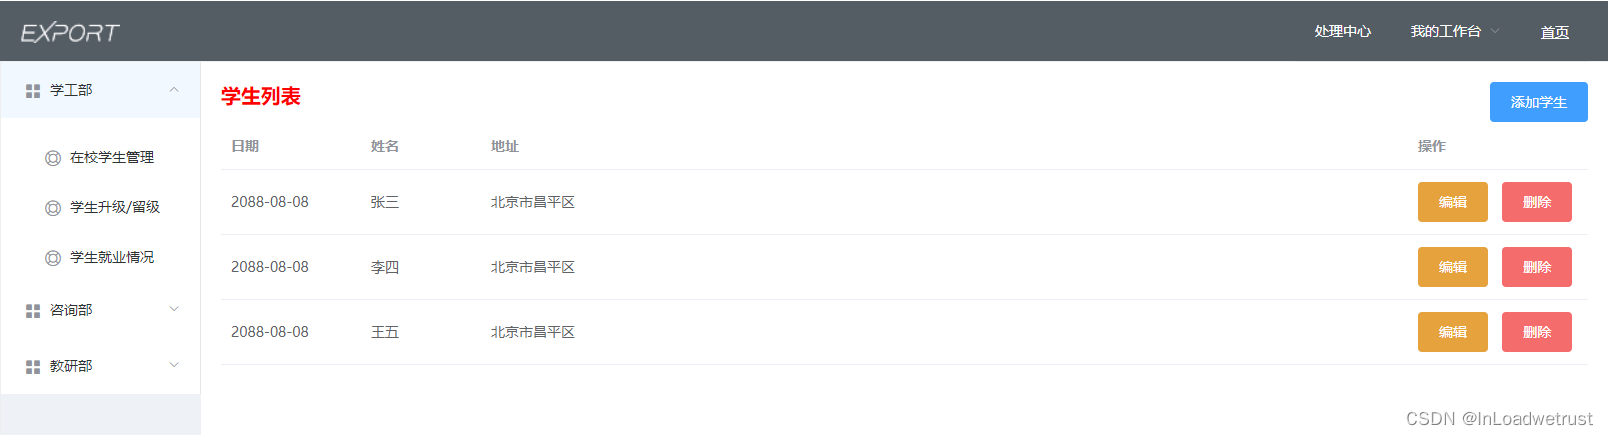Open the 首页 link in the header
The height and width of the screenshot is (435, 1608).
(x=1554, y=33)
